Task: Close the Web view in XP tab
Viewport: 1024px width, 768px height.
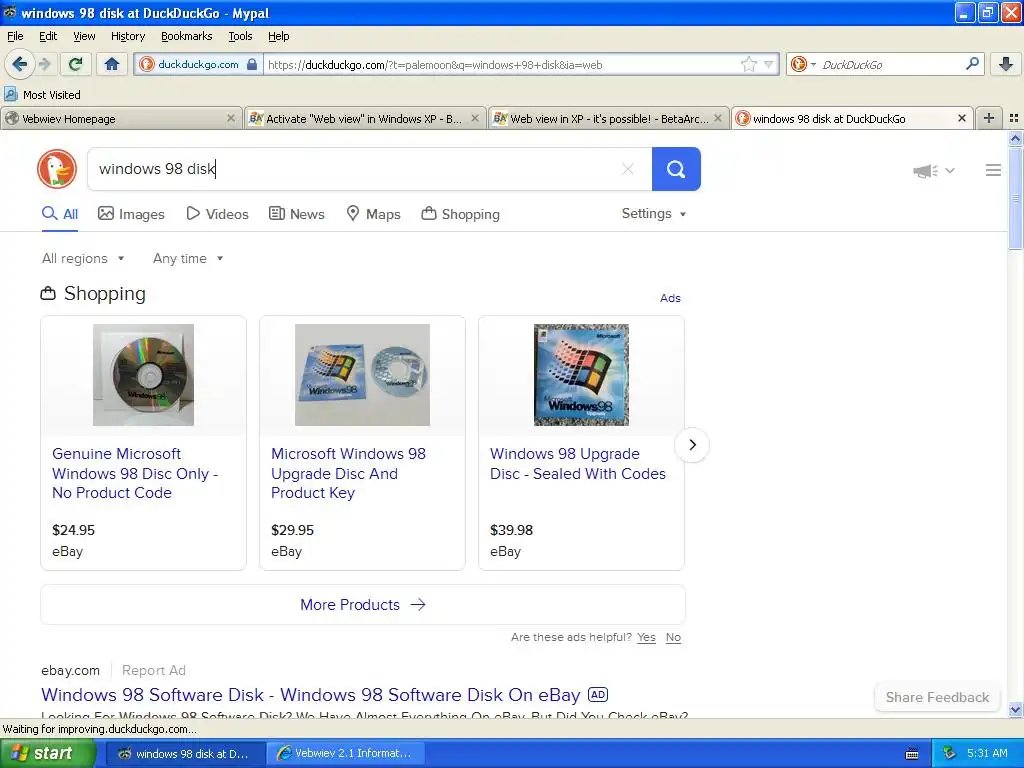Action: pos(718,118)
